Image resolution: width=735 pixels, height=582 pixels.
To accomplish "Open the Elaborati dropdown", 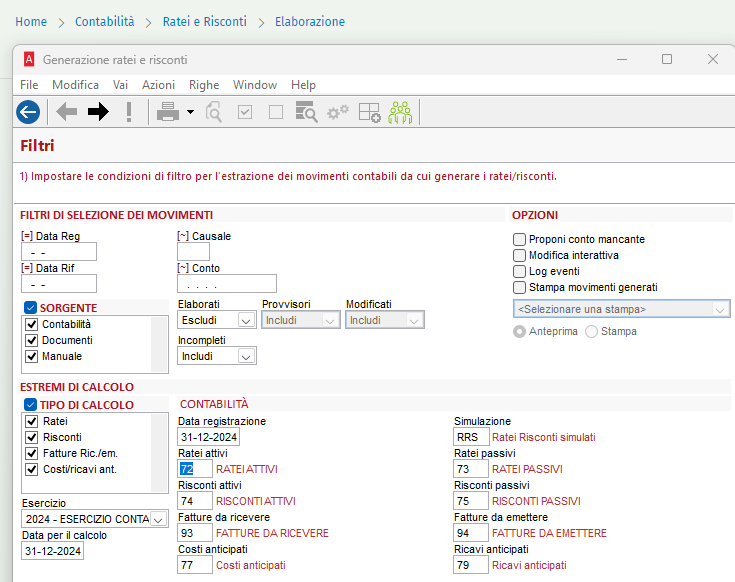I will [x=217, y=320].
